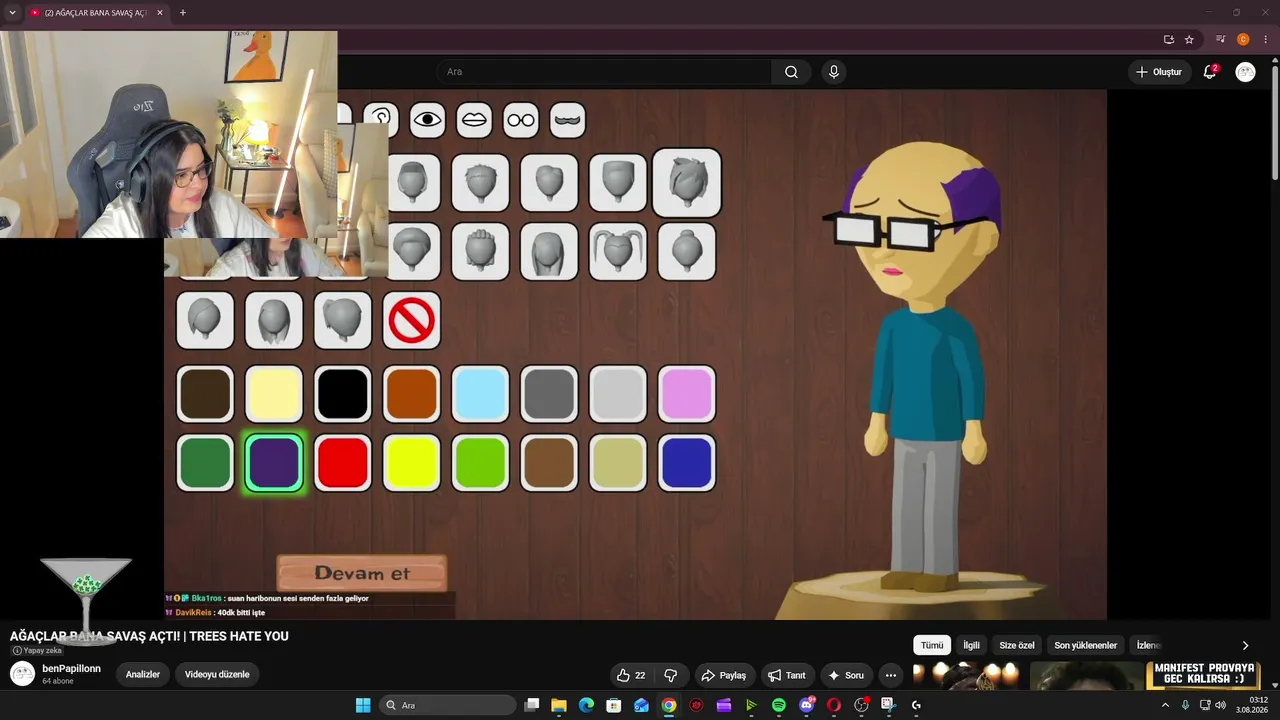Image resolution: width=1280 pixels, height=720 pixels.
Task: Pick the orange-brown hair color
Action: coord(411,394)
